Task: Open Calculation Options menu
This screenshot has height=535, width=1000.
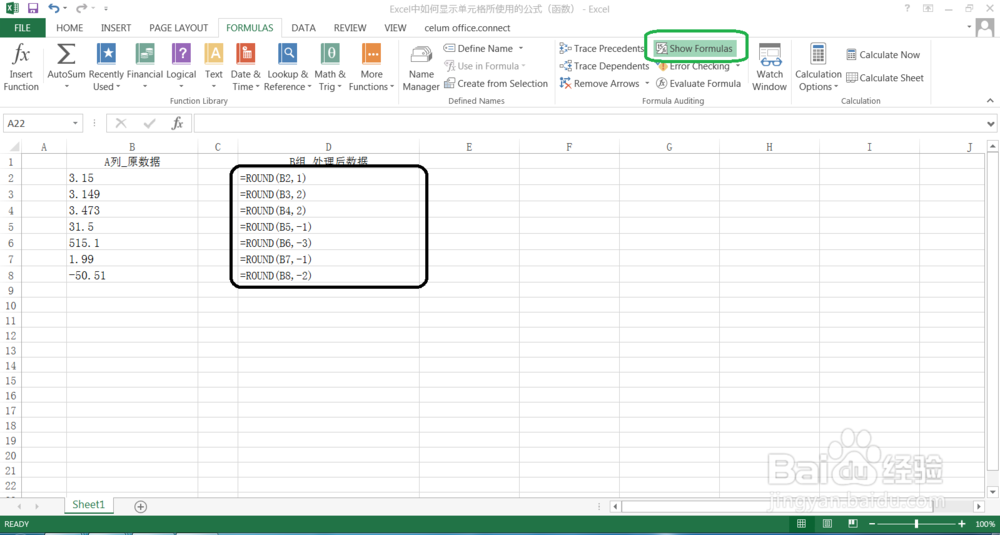Action: (818, 68)
